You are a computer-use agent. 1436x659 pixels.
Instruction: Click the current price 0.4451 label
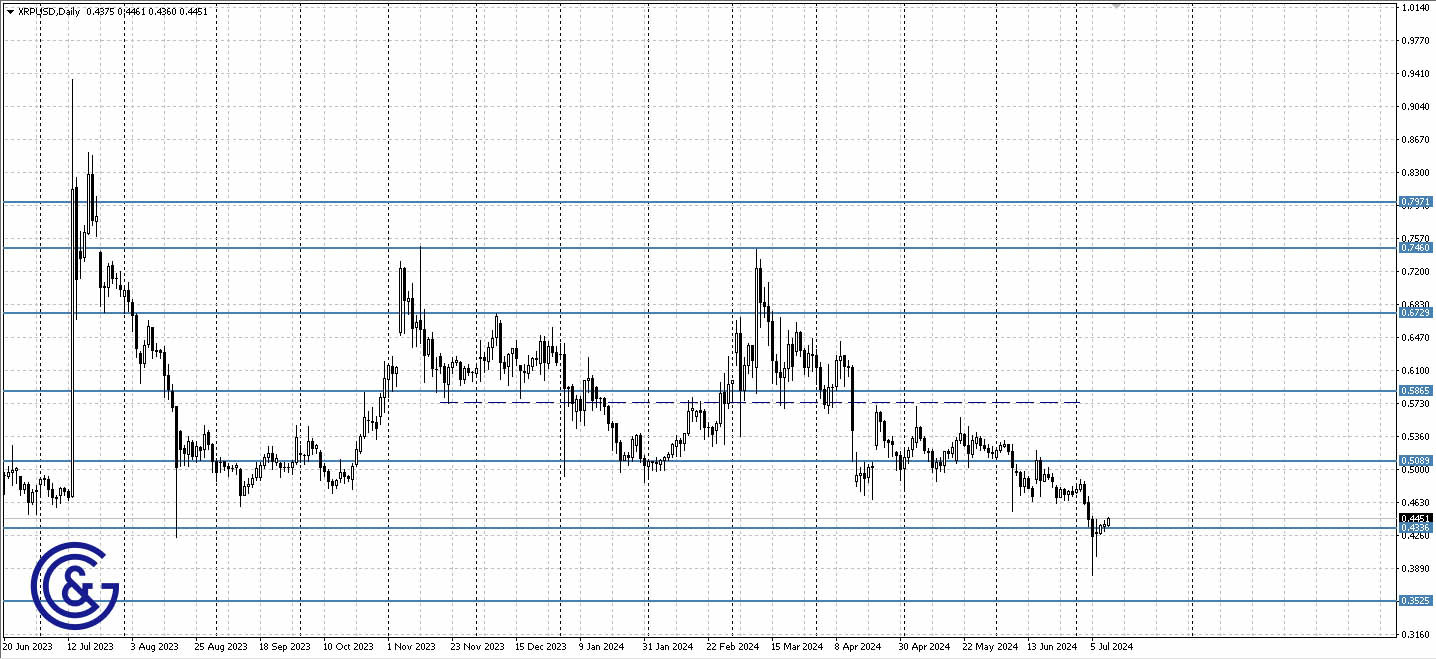tap(1415, 518)
